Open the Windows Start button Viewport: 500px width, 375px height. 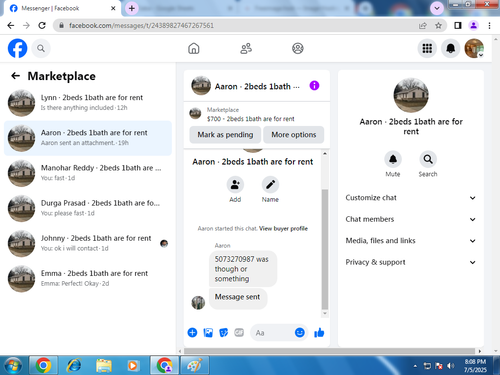tap(13, 366)
